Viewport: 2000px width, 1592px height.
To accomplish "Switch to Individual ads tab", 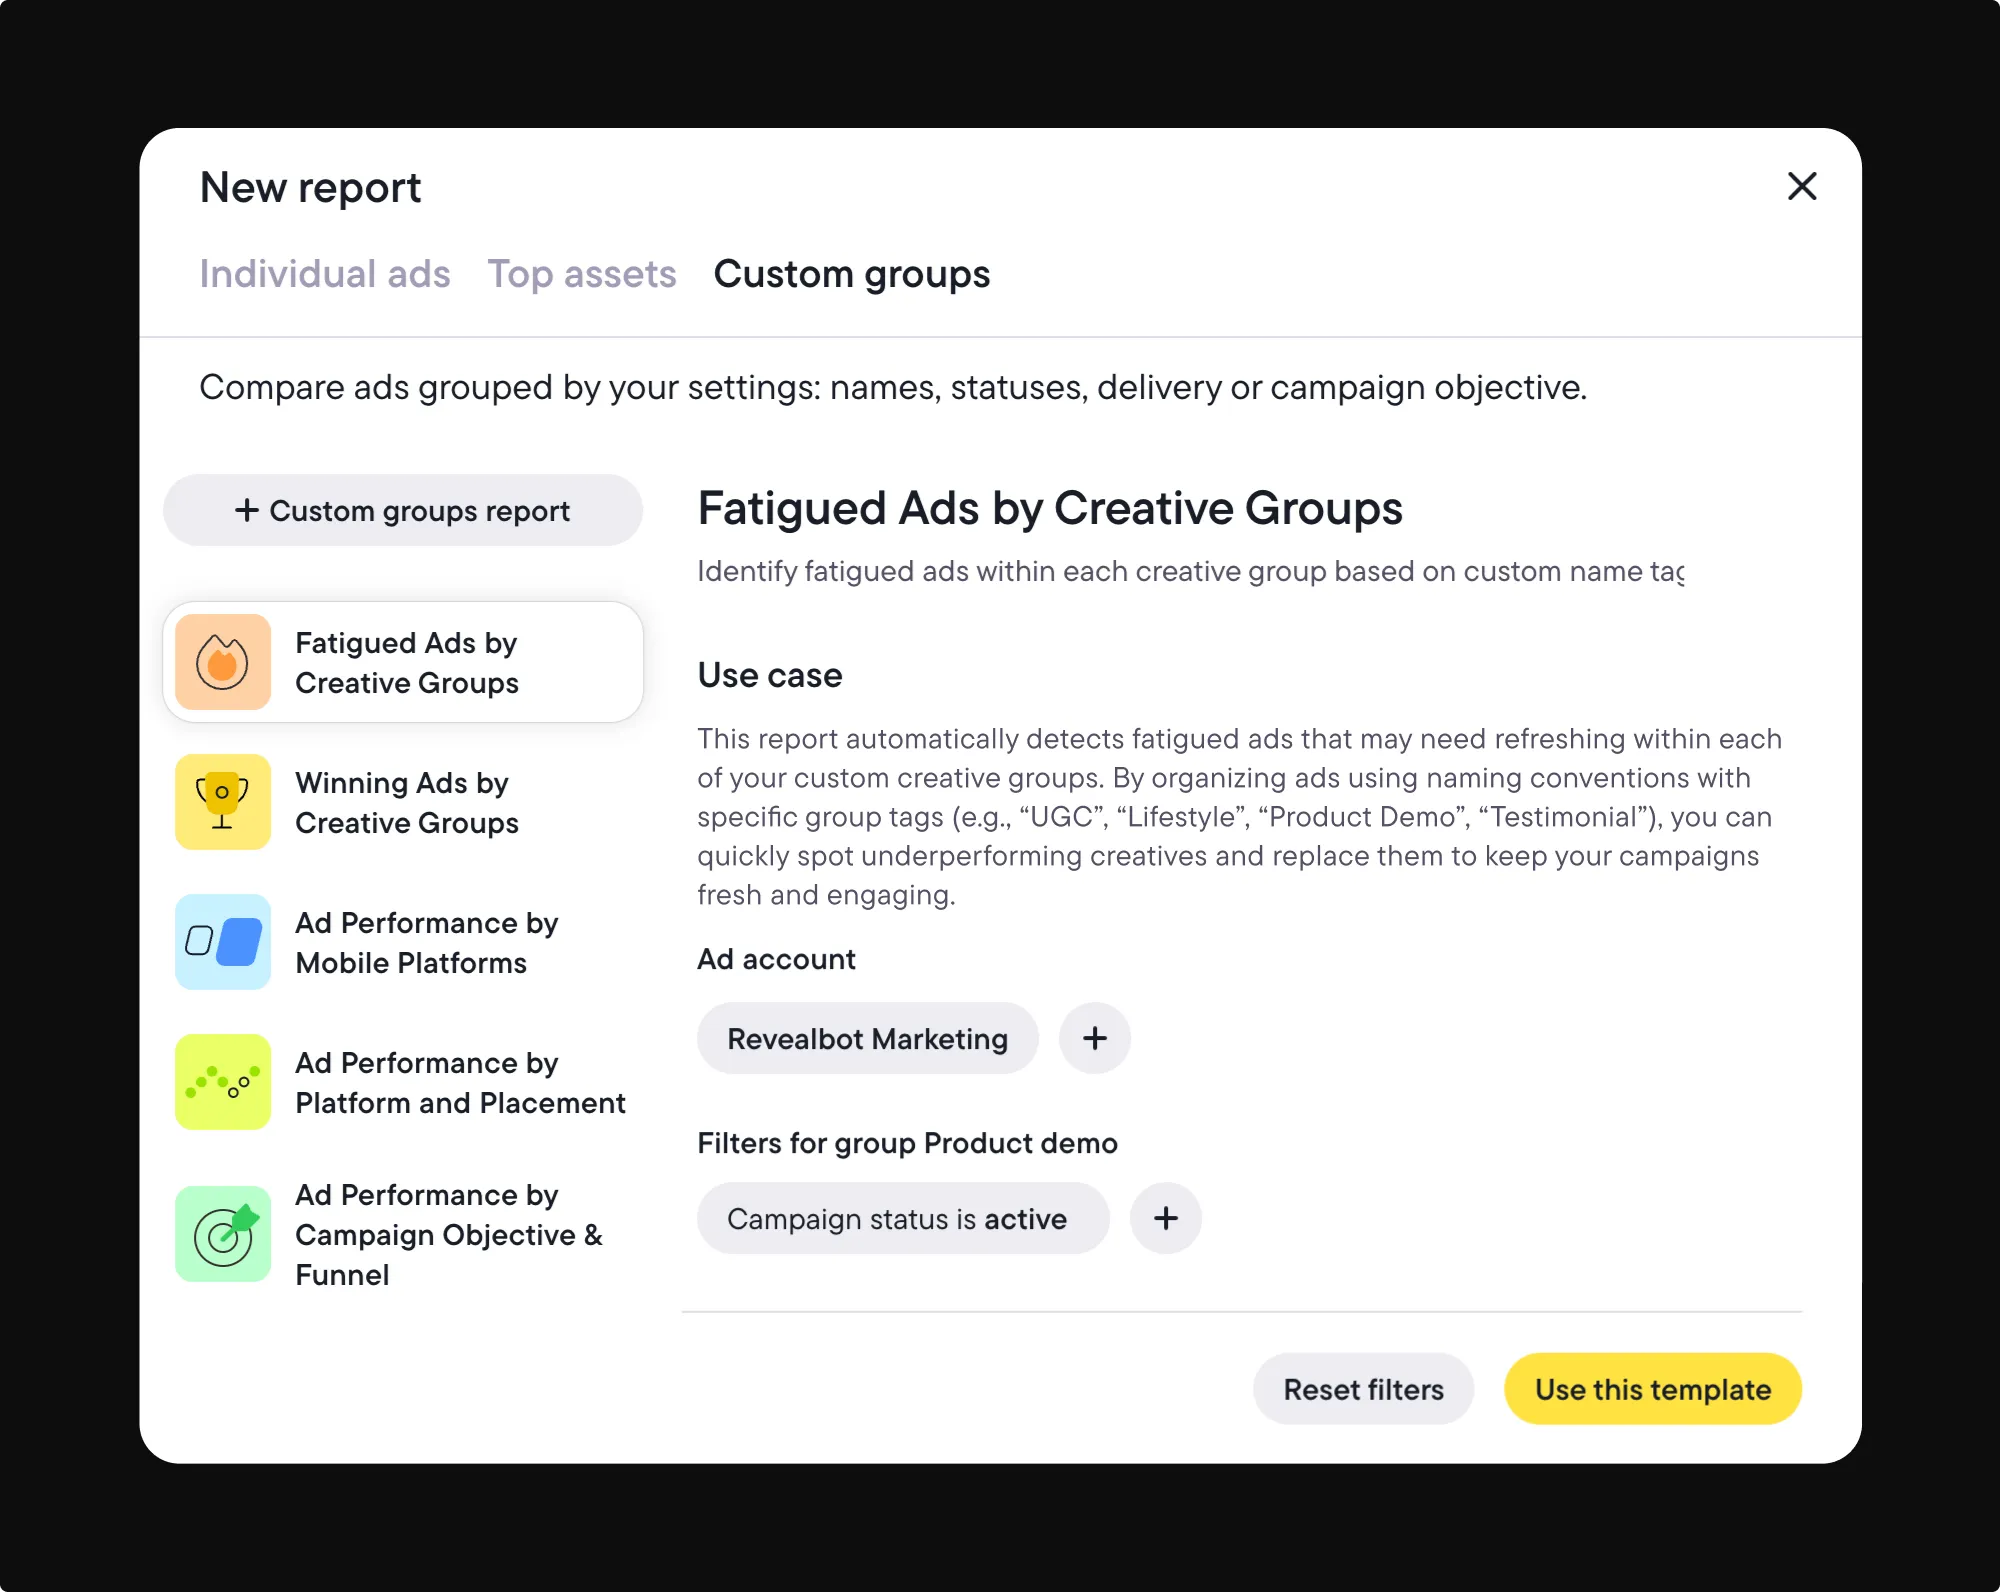I will (325, 274).
